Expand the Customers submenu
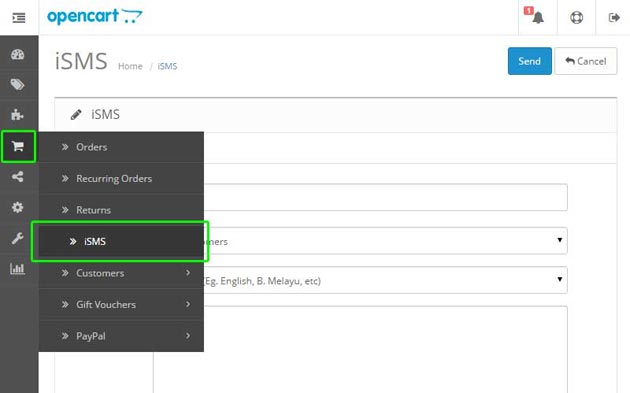The height and width of the screenshot is (393, 630). [121, 273]
